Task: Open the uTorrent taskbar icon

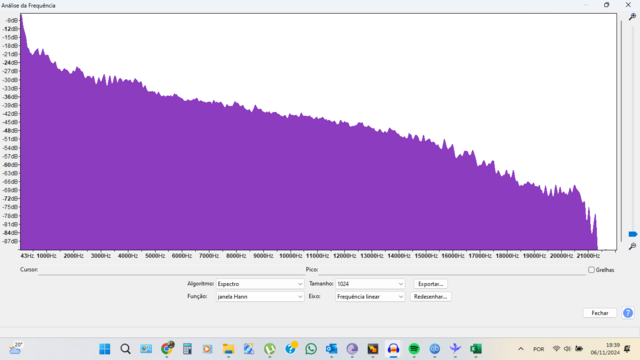Action: (269, 349)
